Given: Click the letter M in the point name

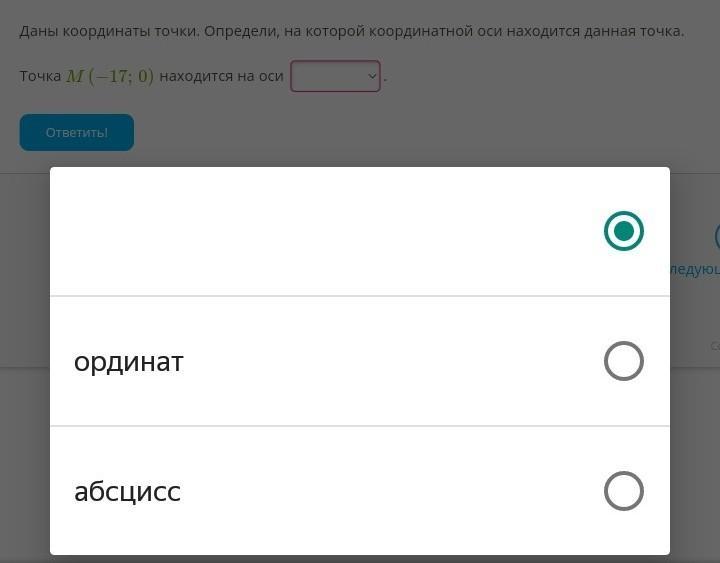Looking at the screenshot, I should (75, 76).
